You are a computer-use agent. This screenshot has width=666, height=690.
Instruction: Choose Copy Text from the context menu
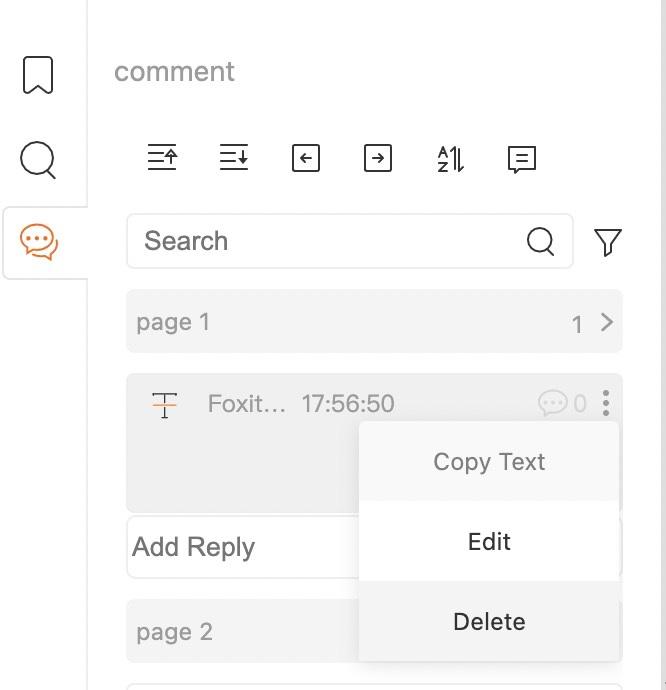pyautogui.click(x=489, y=462)
